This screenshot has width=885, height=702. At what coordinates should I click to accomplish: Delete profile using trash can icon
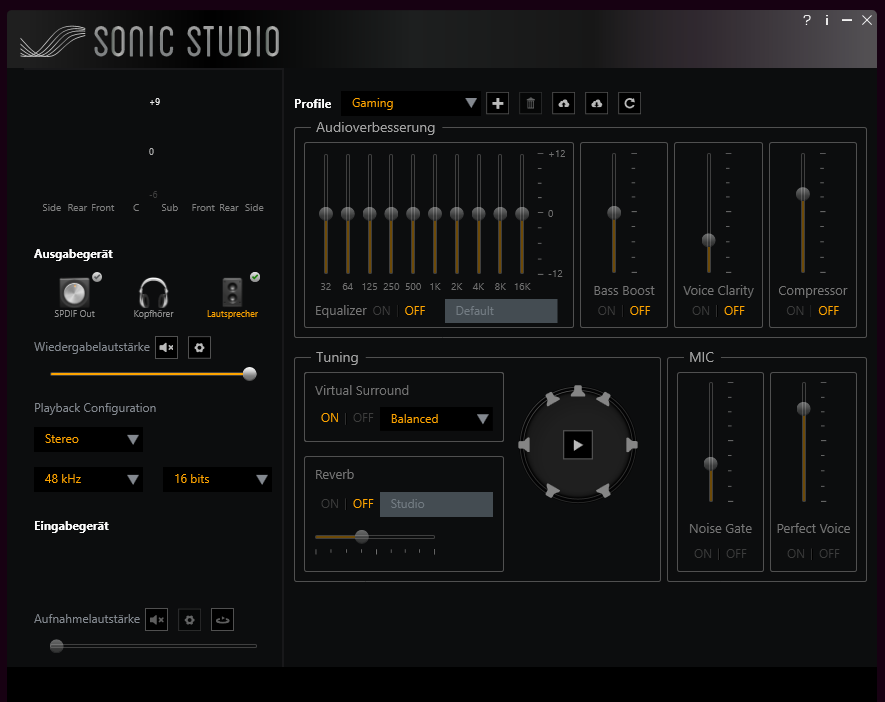[x=531, y=103]
